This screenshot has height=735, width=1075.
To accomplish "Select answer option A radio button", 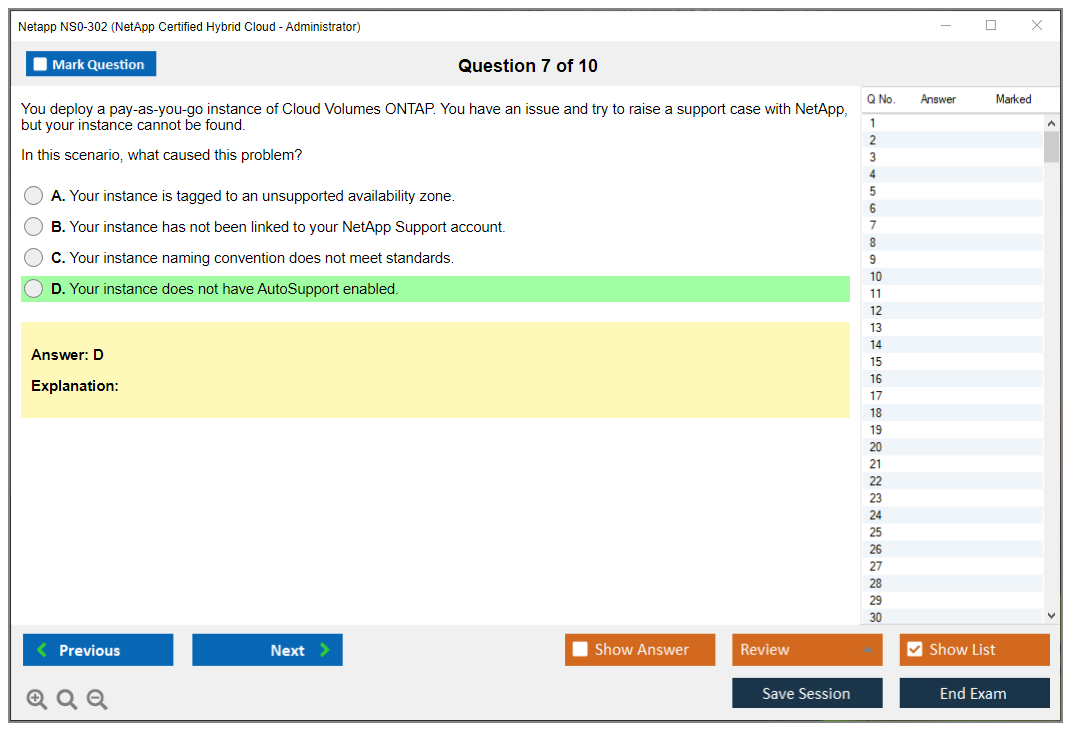I will click(x=34, y=196).
